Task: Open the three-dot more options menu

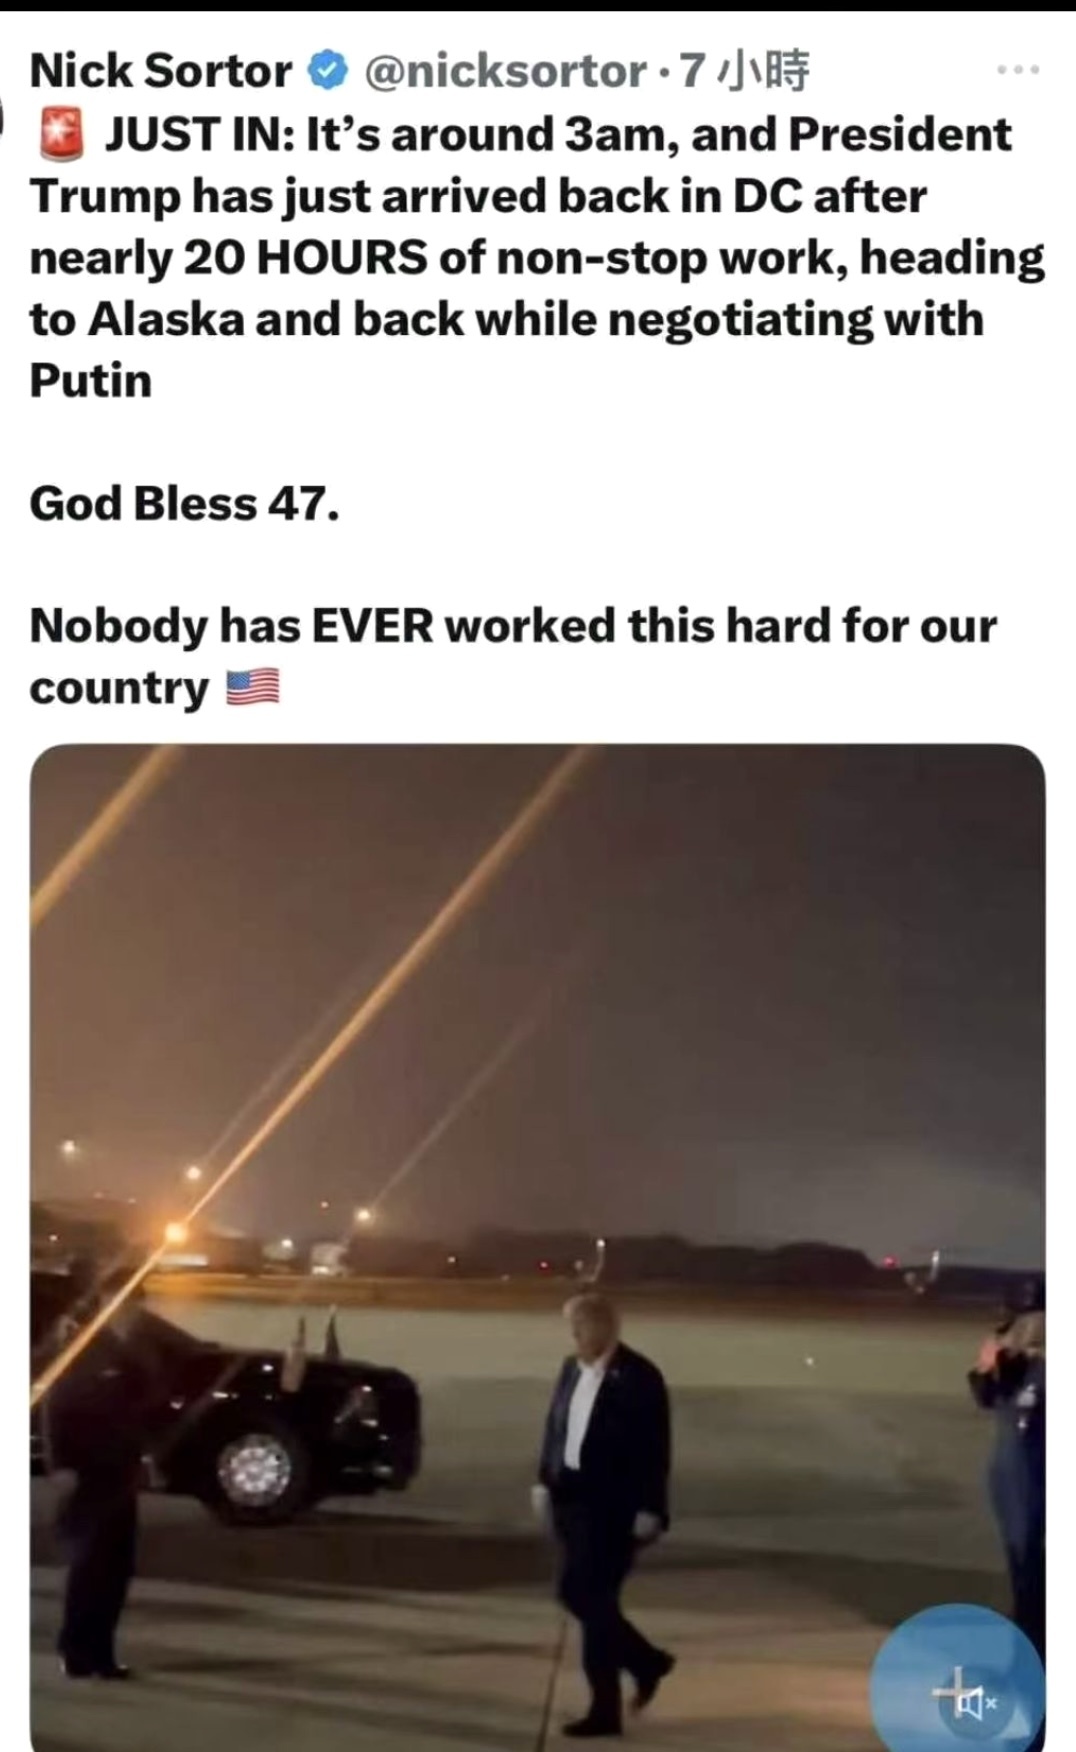Action: click(1019, 70)
